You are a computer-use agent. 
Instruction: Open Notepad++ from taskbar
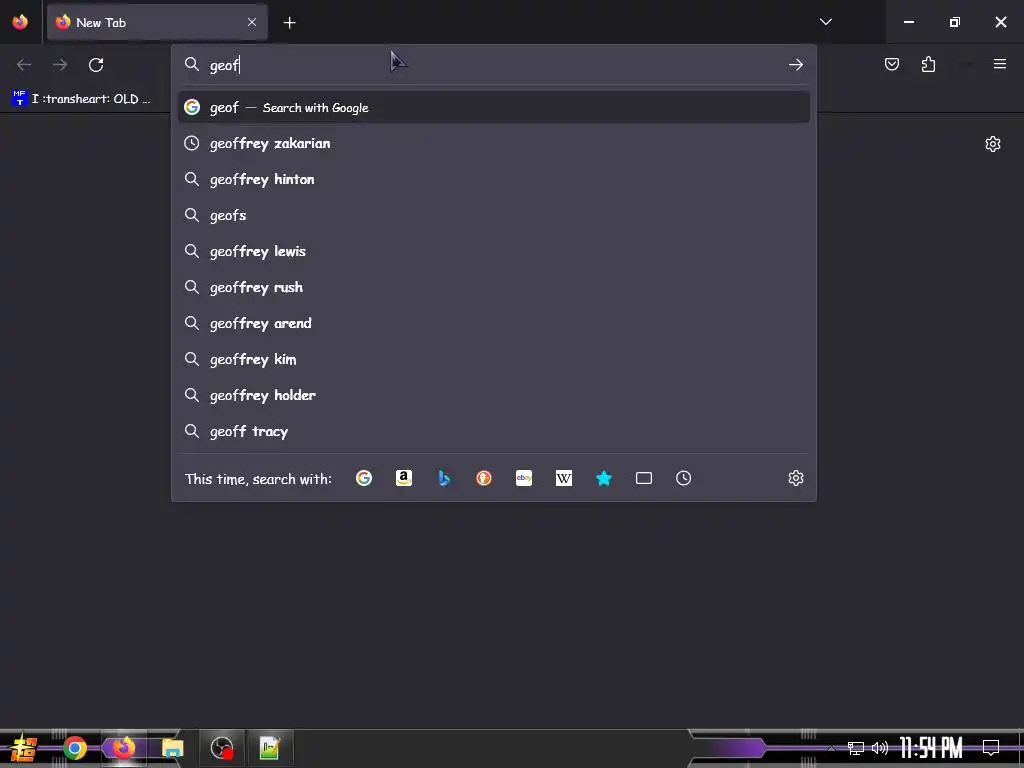tap(269, 748)
